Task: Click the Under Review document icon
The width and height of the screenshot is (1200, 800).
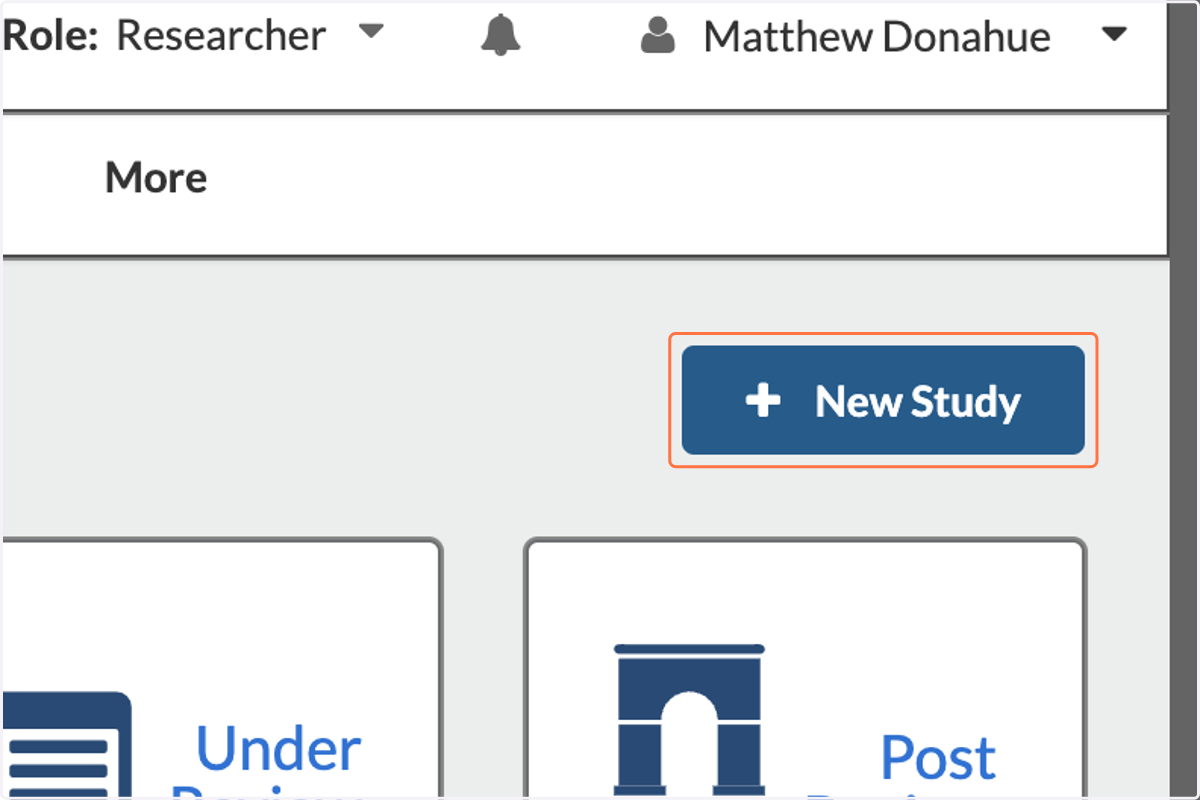Action: pos(67,745)
